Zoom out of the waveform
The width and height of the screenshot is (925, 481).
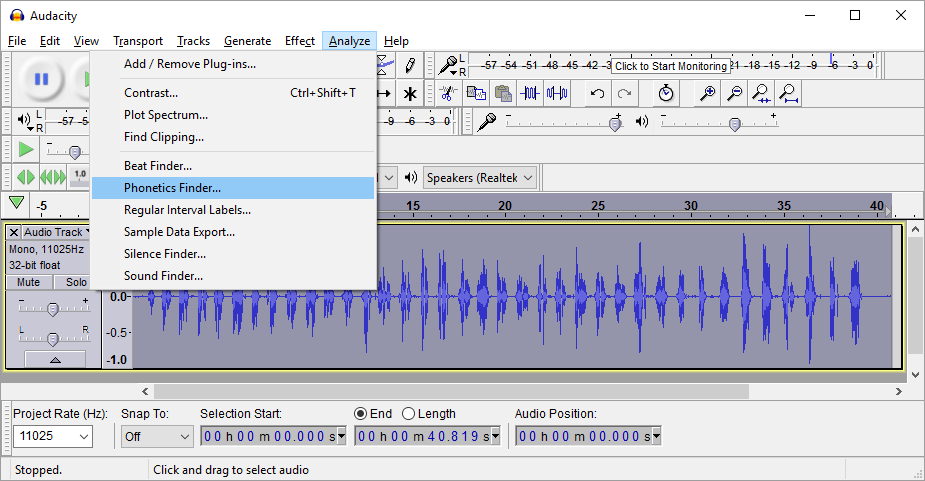pyautogui.click(x=734, y=93)
